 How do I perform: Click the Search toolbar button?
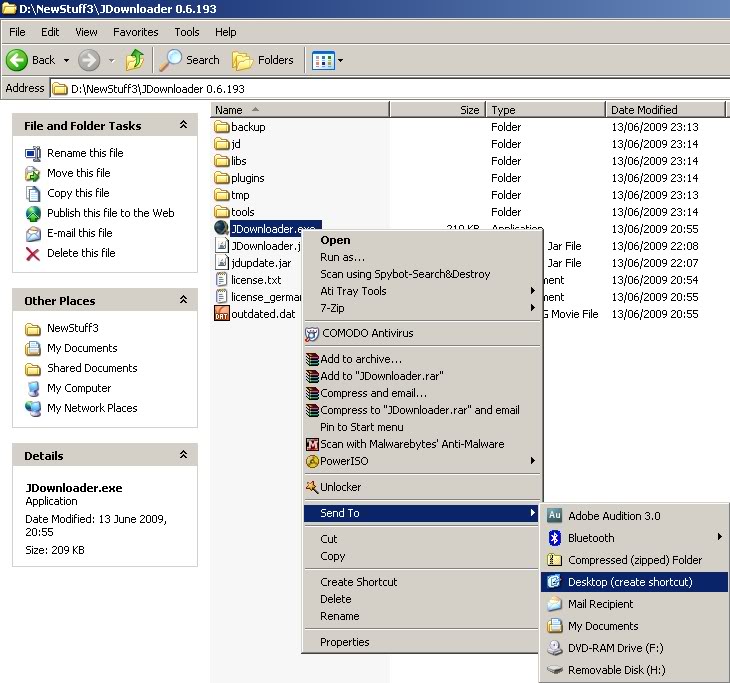tap(190, 60)
